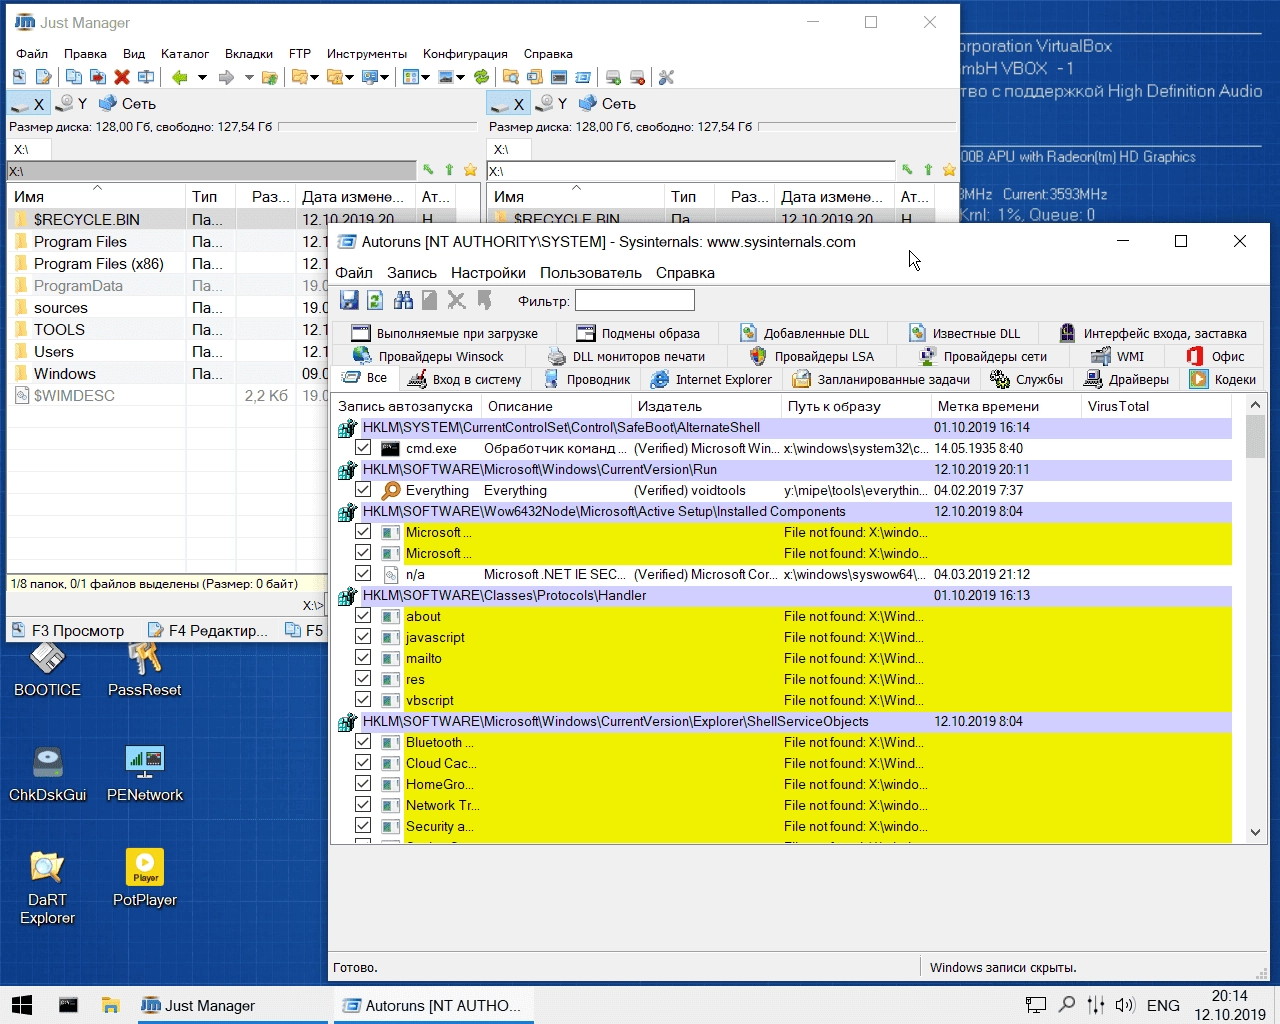Screen dimensions: 1280x1024
Task: Toggle checkbox for the javascript handler entry
Action: coord(363,637)
